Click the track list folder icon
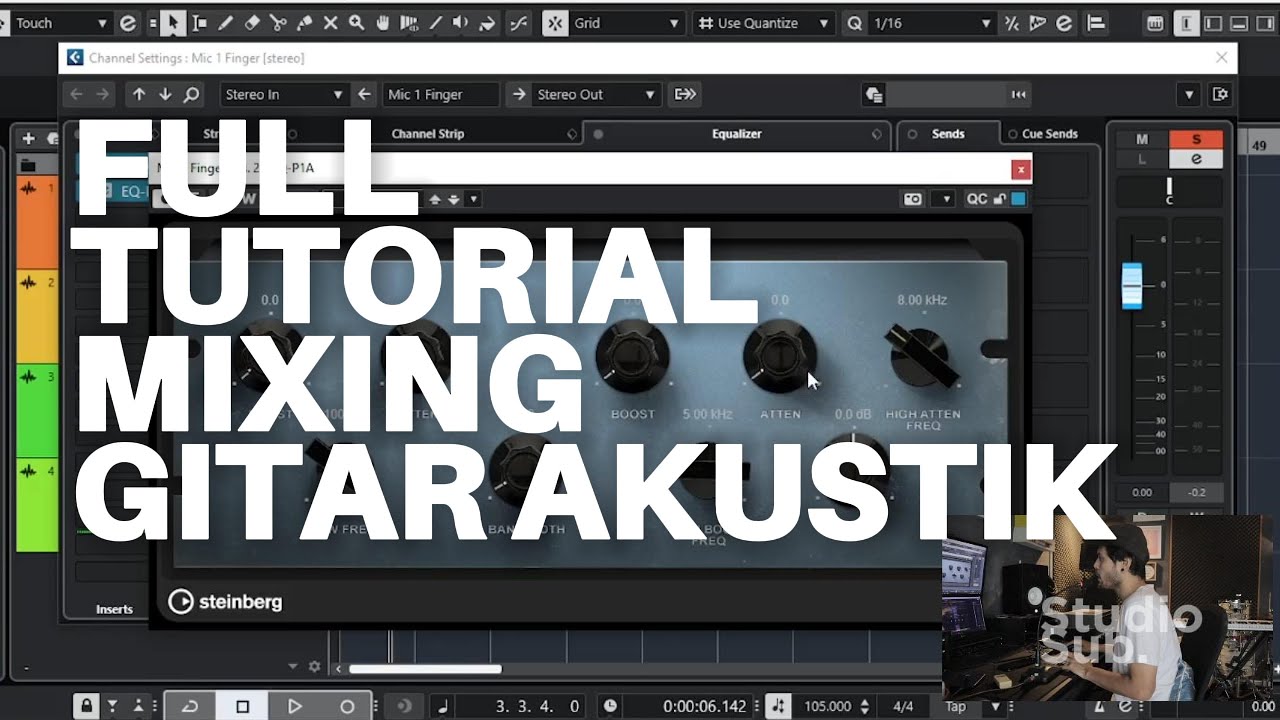Screen dimensions: 1280x720 click(x=28, y=165)
